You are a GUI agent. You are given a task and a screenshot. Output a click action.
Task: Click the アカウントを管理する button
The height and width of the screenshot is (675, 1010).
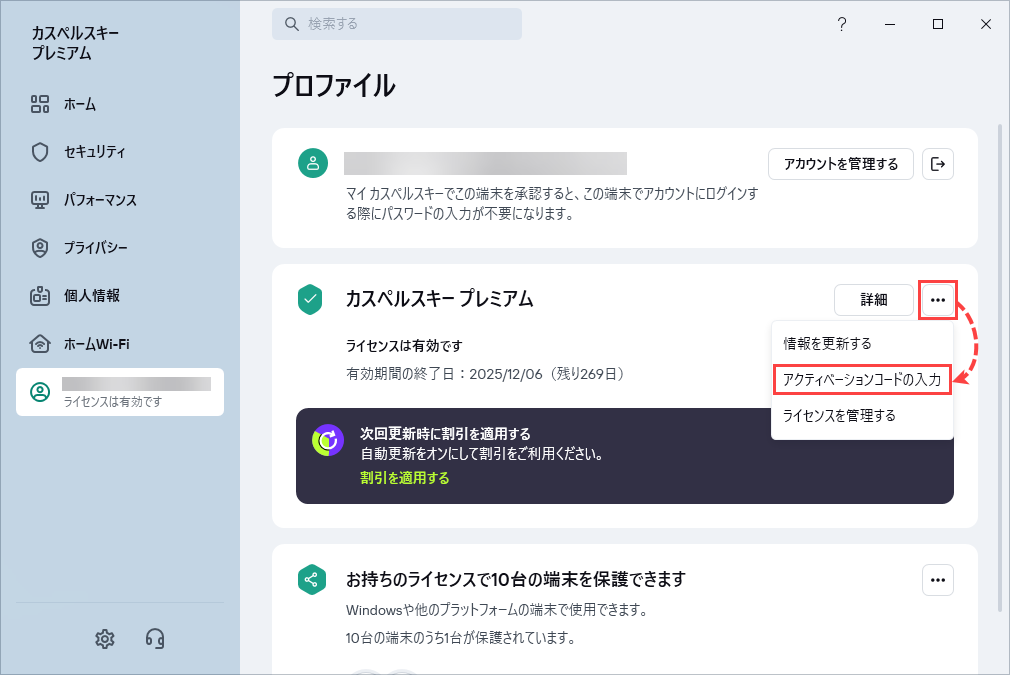coord(840,164)
